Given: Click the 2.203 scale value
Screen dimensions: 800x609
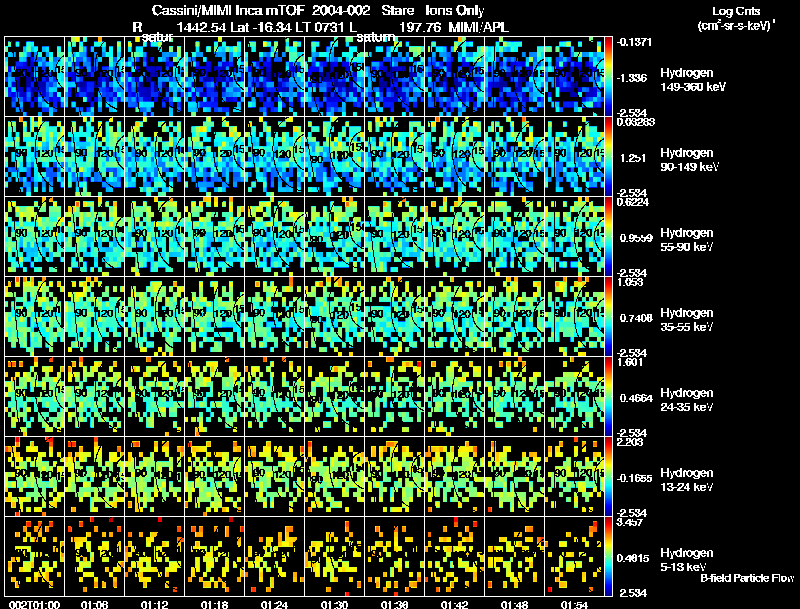Looking at the screenshot, I should click(x=631, y=442).
